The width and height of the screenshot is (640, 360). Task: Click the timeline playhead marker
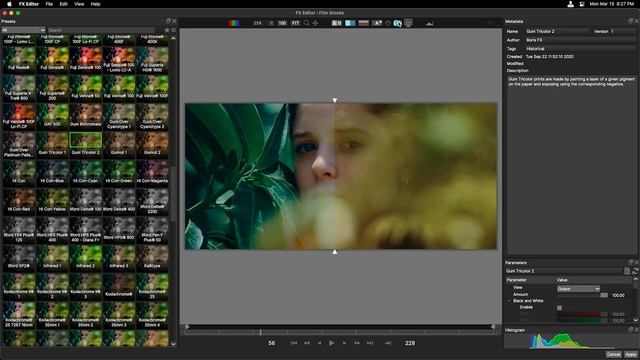click(260, 332)
